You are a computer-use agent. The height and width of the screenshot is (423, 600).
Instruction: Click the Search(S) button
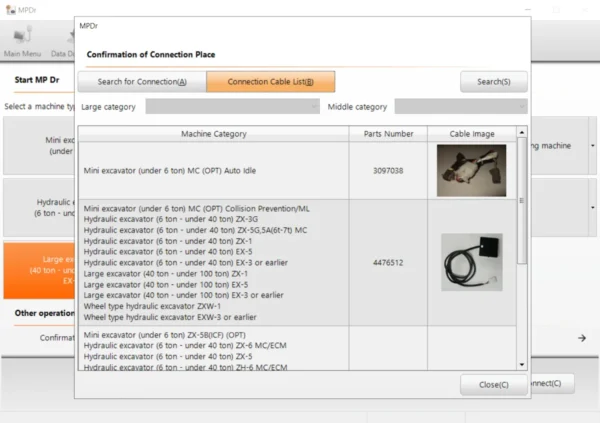coord(494,82)
